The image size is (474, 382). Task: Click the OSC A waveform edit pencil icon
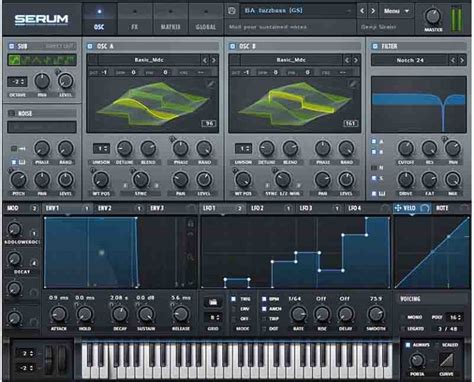[210, 84]
